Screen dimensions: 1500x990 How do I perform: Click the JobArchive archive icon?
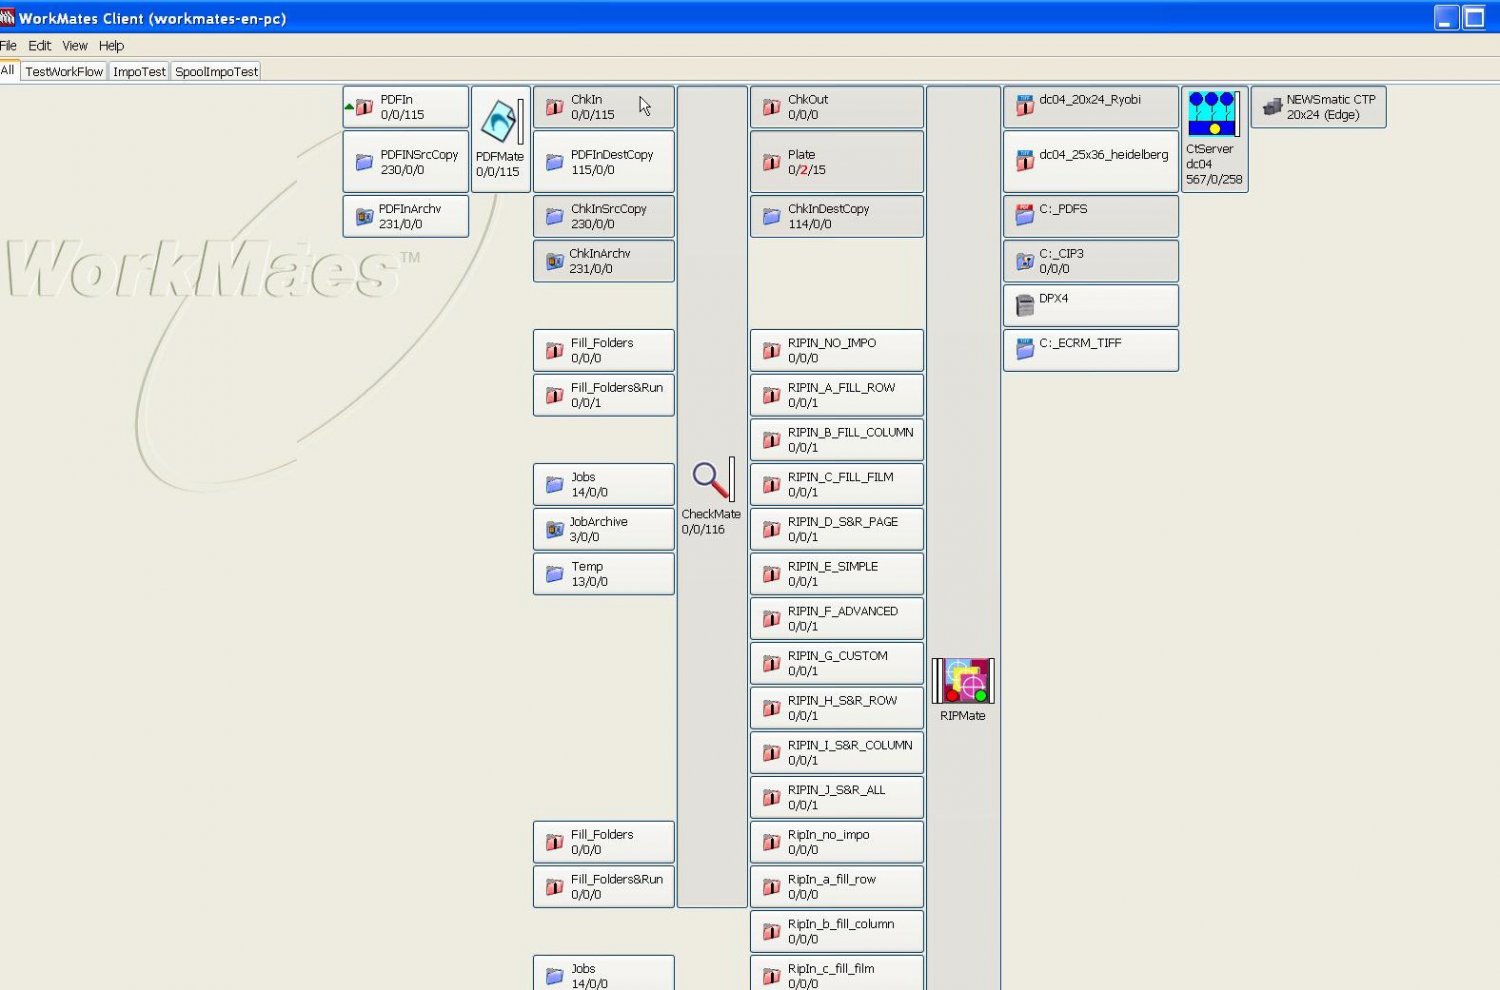(x=555, y=529)
